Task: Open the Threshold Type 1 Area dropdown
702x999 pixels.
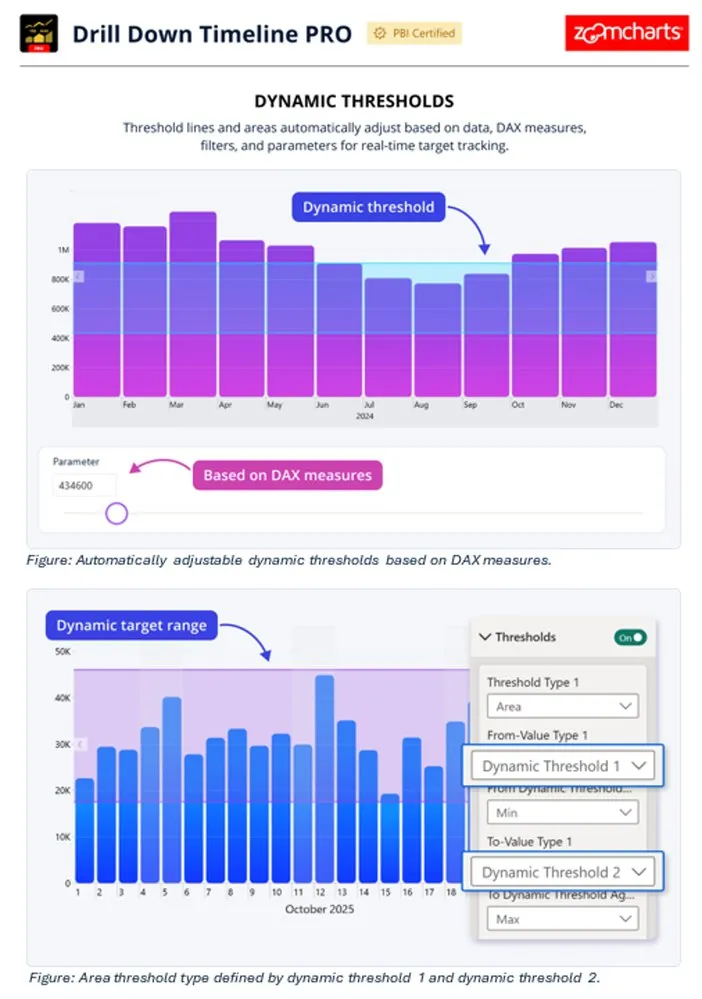Action: (x=562, y=706)
